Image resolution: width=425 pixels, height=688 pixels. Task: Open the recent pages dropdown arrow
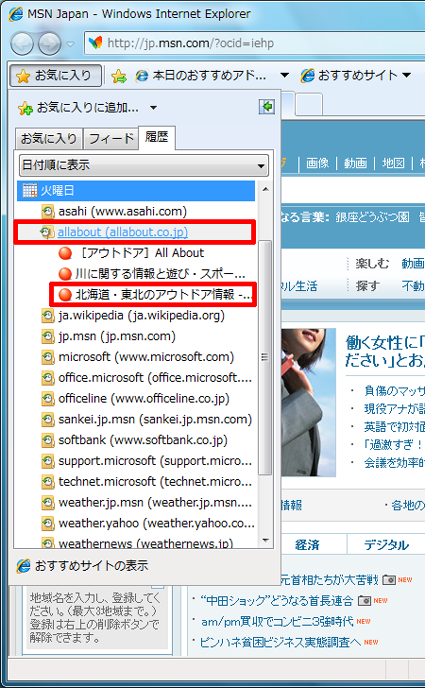[70, 44]
